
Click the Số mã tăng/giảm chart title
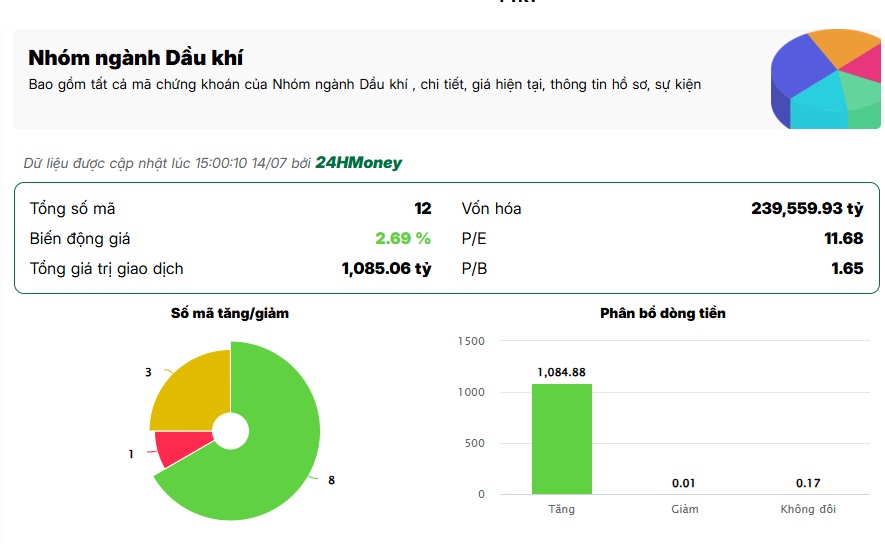(230, 313)
